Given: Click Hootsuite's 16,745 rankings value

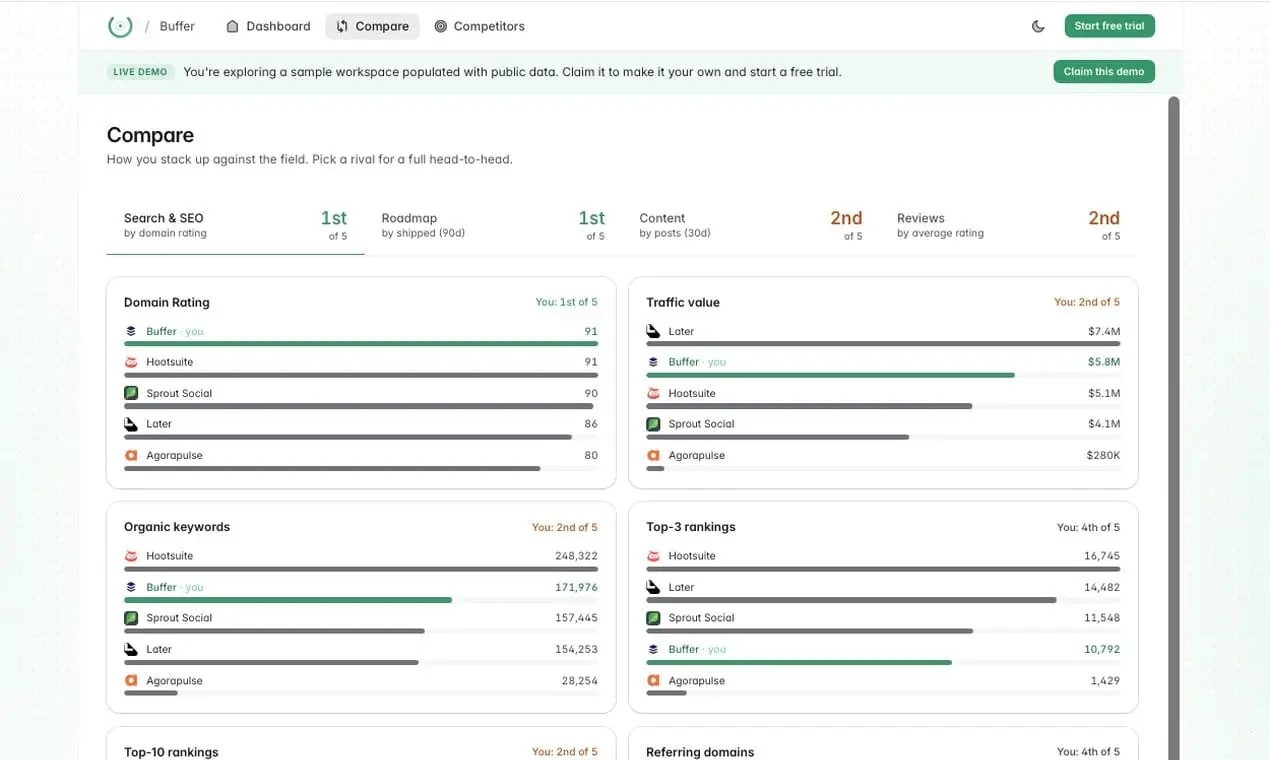Looking at the screenshot, I should point(1102,556).
